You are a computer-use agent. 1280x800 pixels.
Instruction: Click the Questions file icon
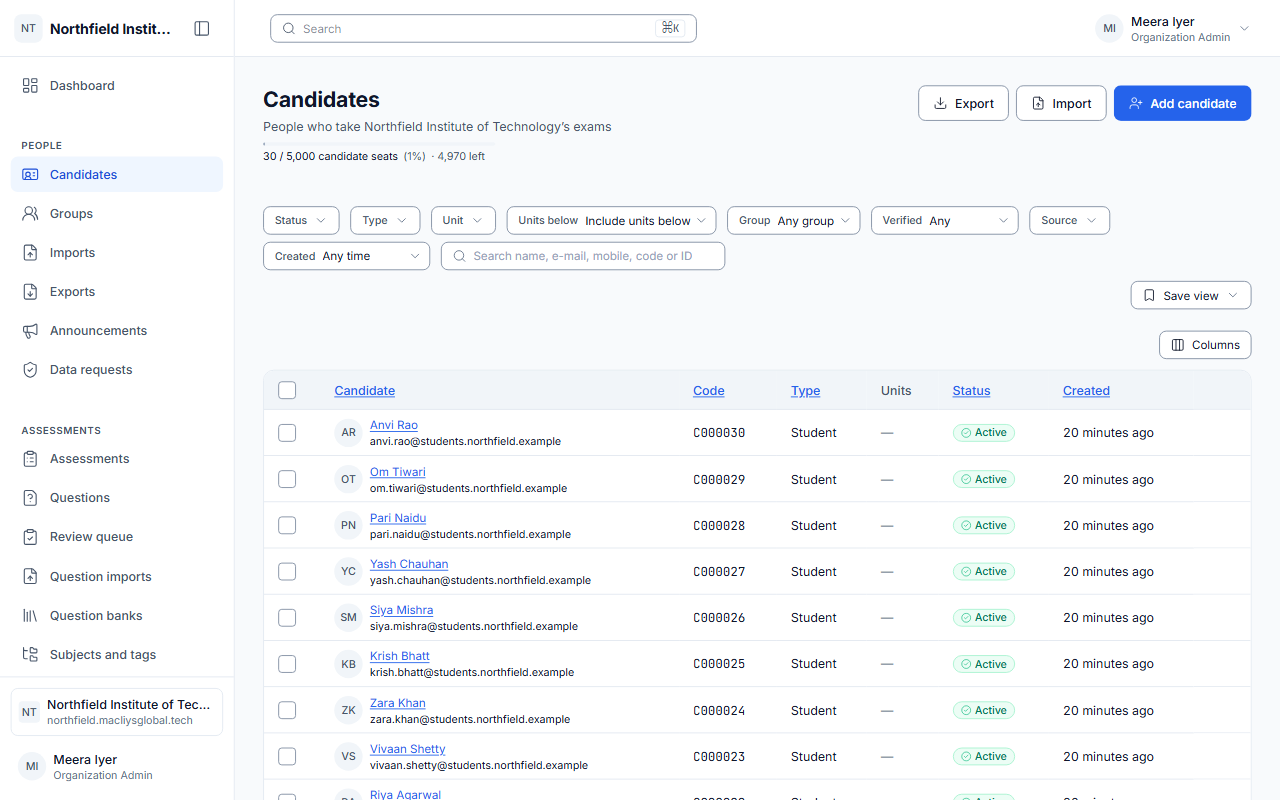30,498
